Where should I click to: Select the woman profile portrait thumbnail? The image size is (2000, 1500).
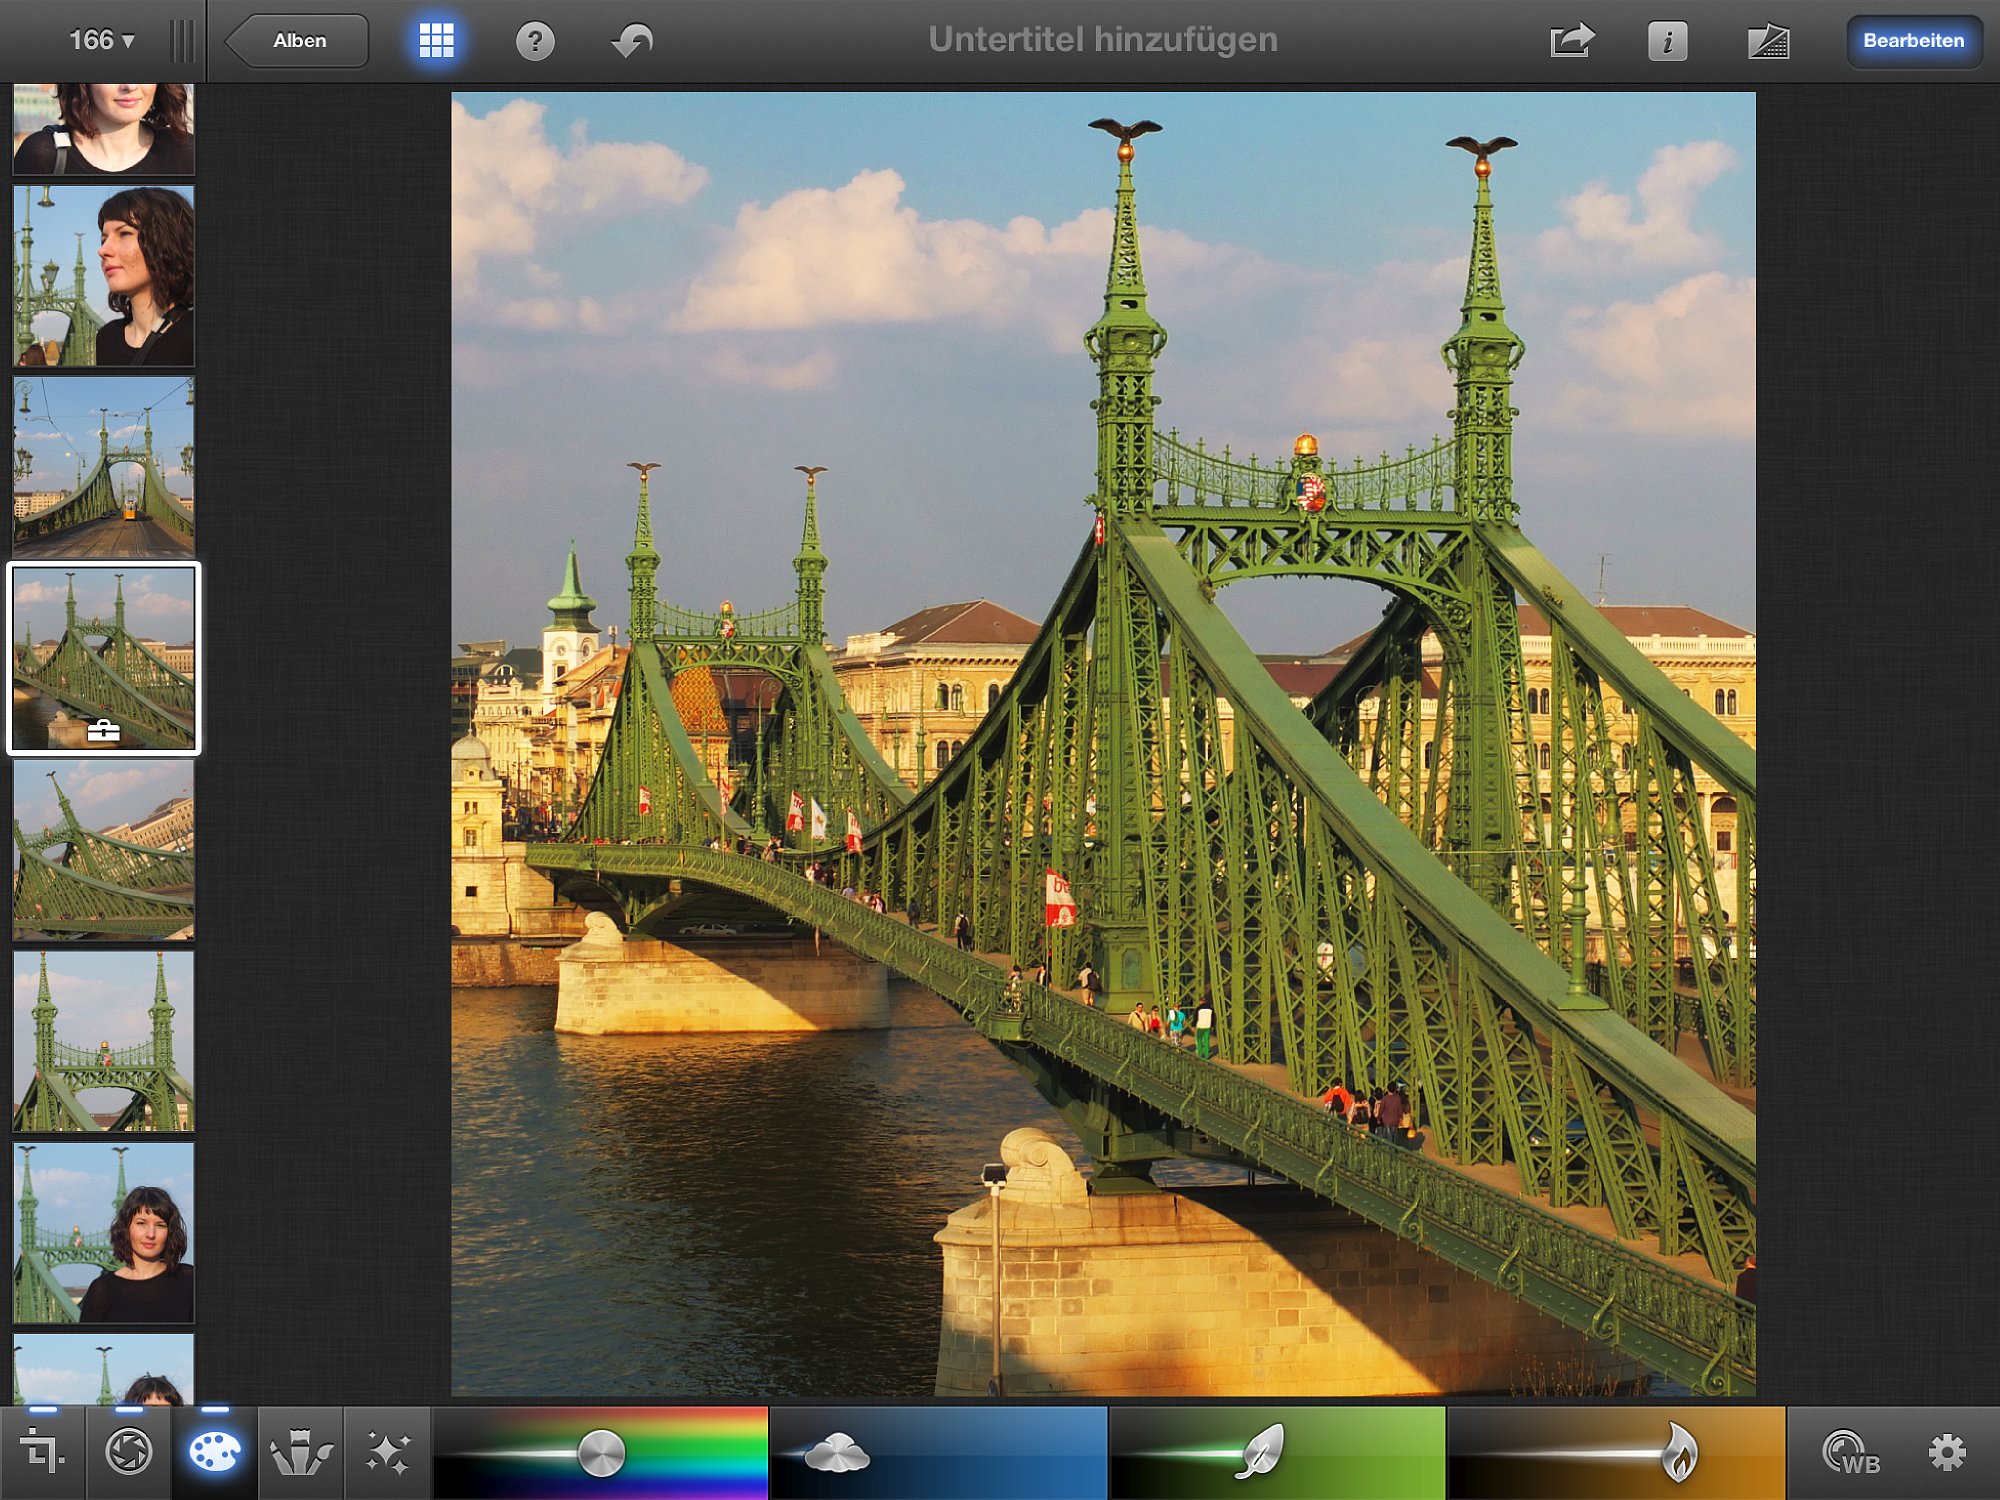point(104,275)
